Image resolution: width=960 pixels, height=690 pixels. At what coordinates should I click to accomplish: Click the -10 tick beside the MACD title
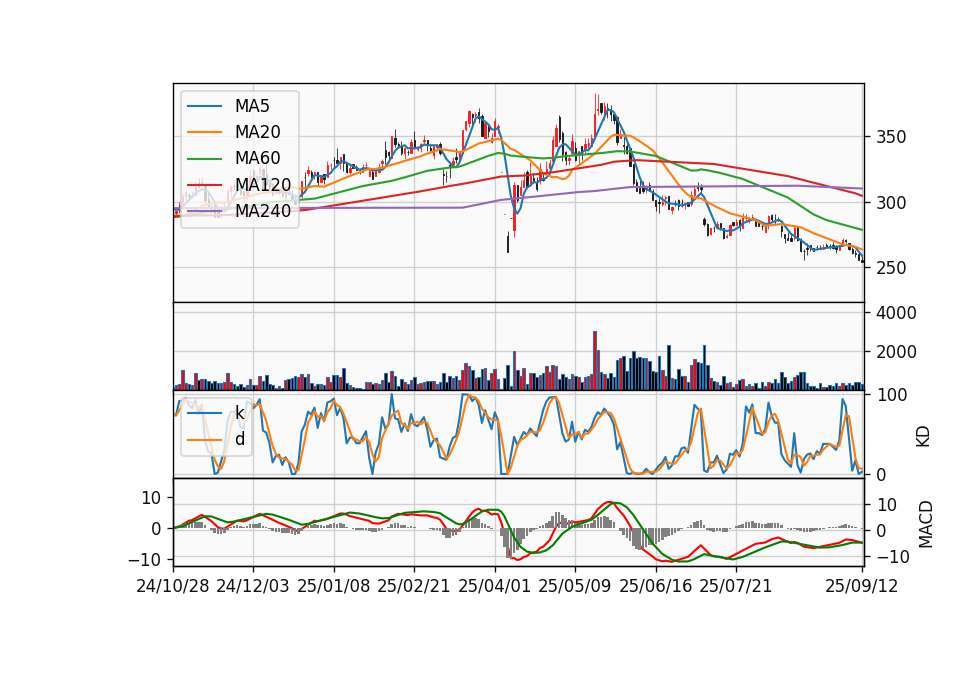(x=893, y=557)
